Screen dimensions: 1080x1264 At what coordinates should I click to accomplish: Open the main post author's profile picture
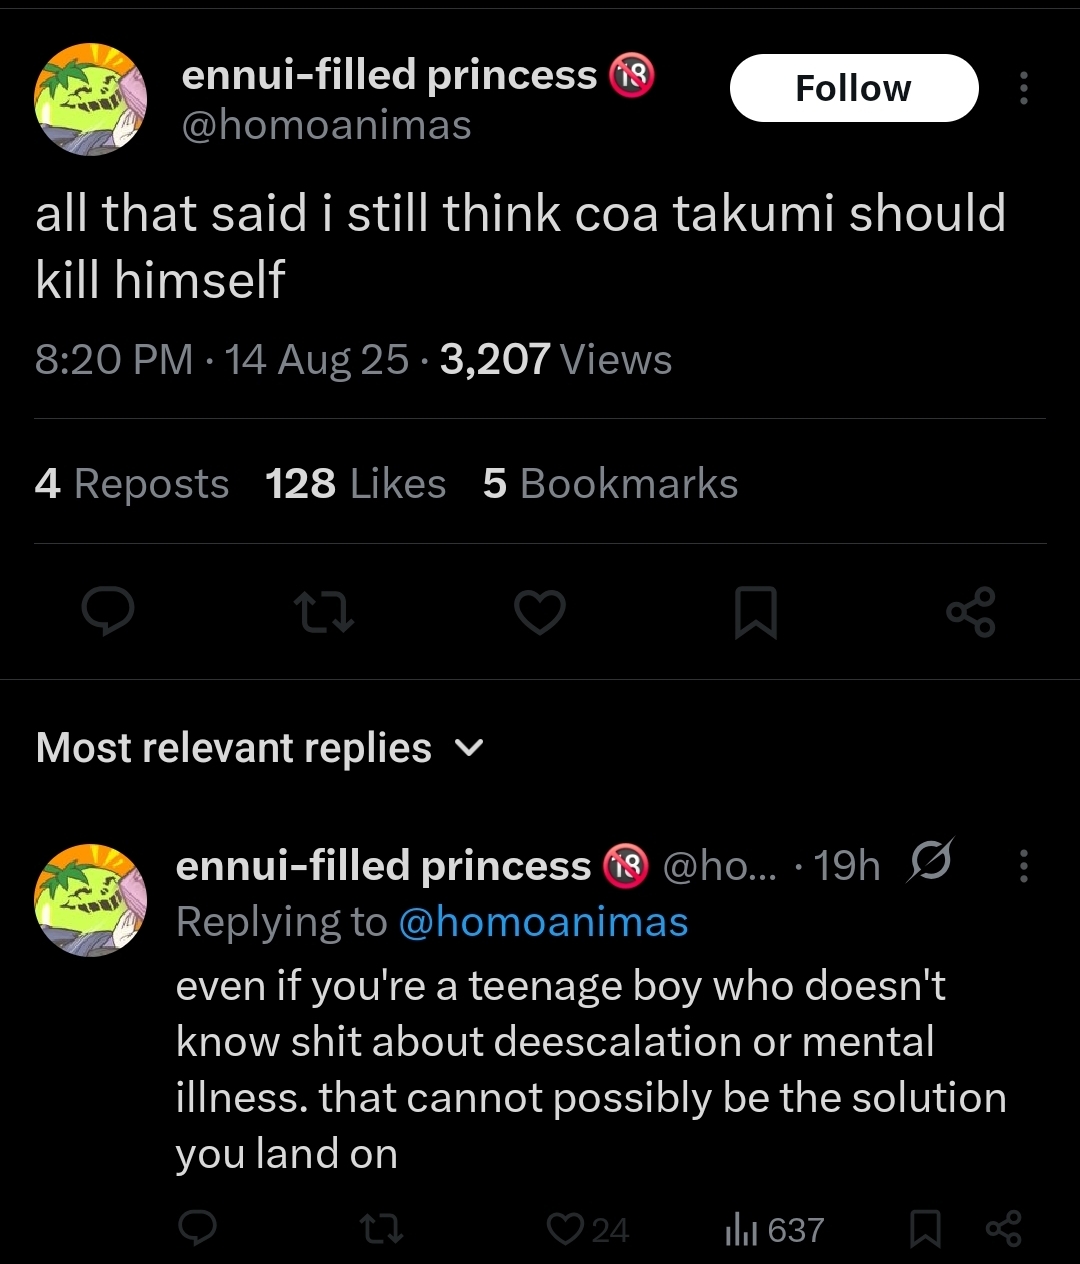click(x=91, y=99)
